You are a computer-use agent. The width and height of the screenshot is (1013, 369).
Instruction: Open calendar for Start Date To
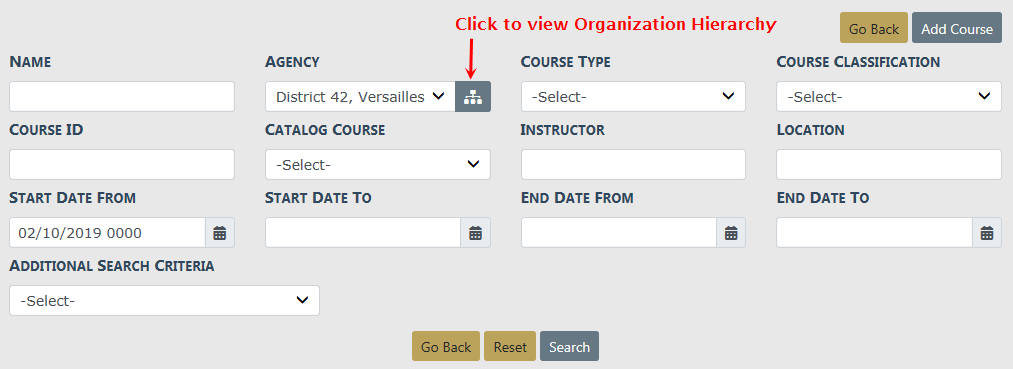coord(475,233)
